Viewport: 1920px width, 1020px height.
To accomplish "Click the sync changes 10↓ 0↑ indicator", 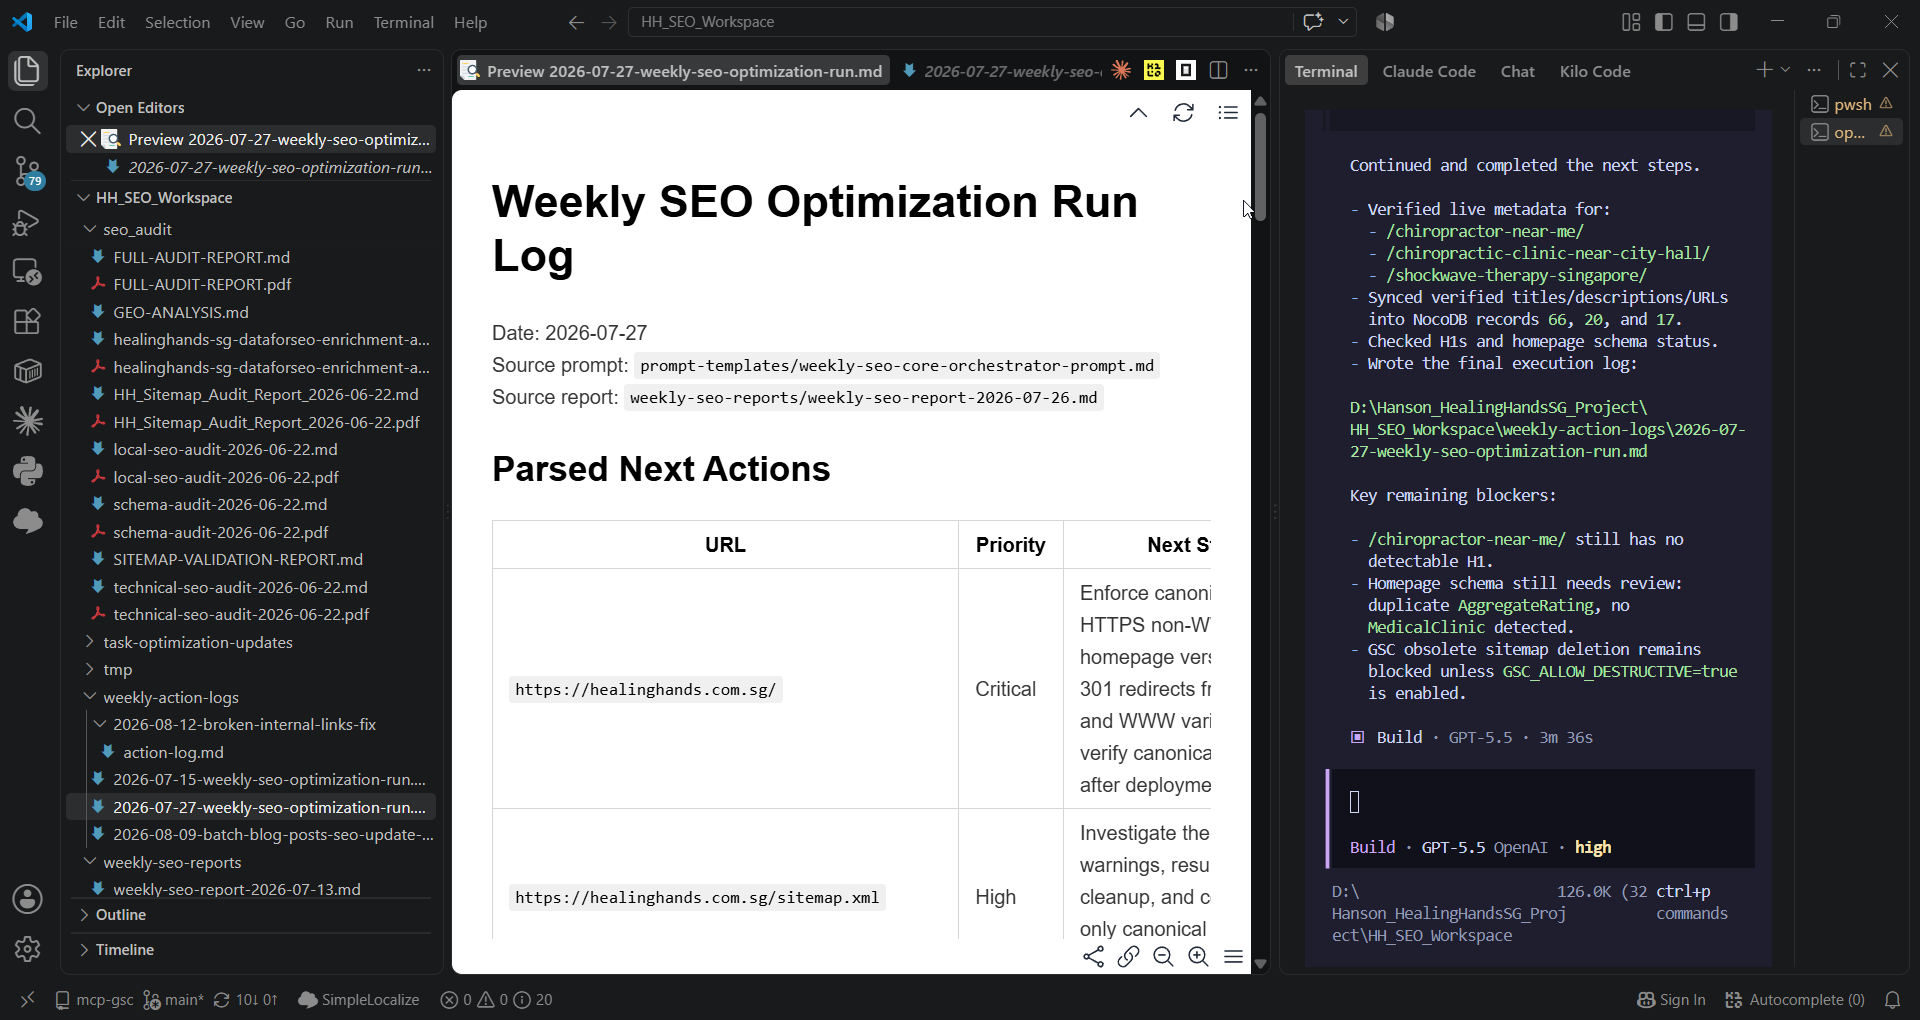I will pos(245,999).
